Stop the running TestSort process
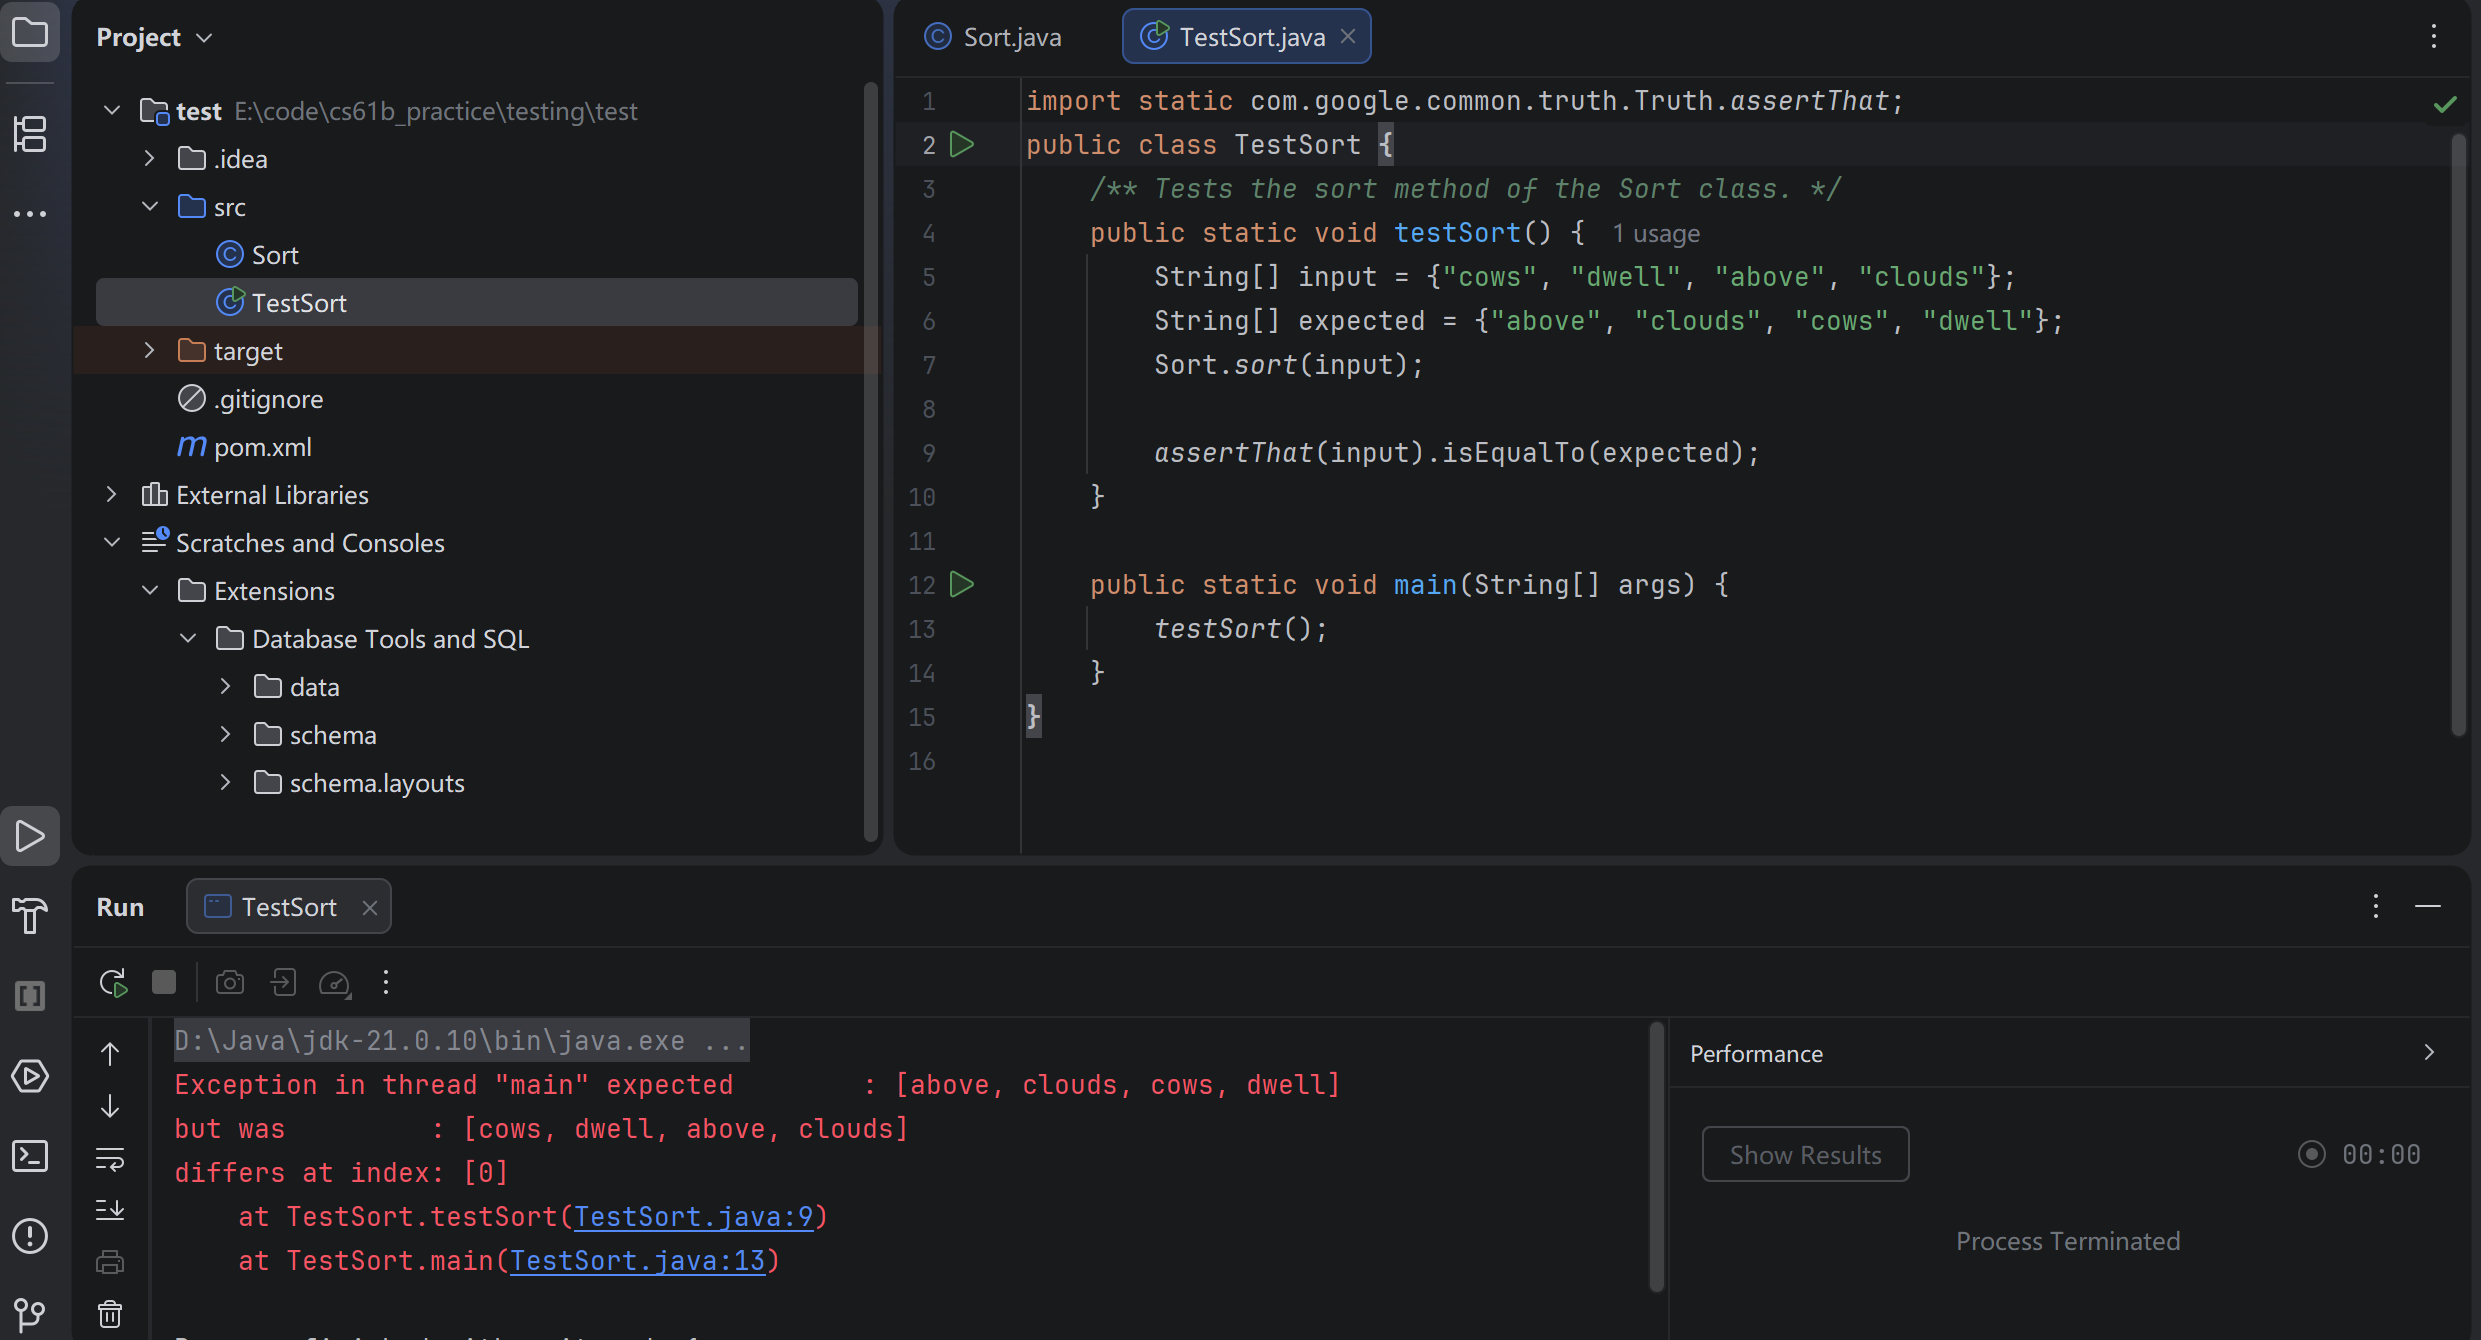Image resolution: width=2481 pixels, height=1340 pixels. coord(164,982)
